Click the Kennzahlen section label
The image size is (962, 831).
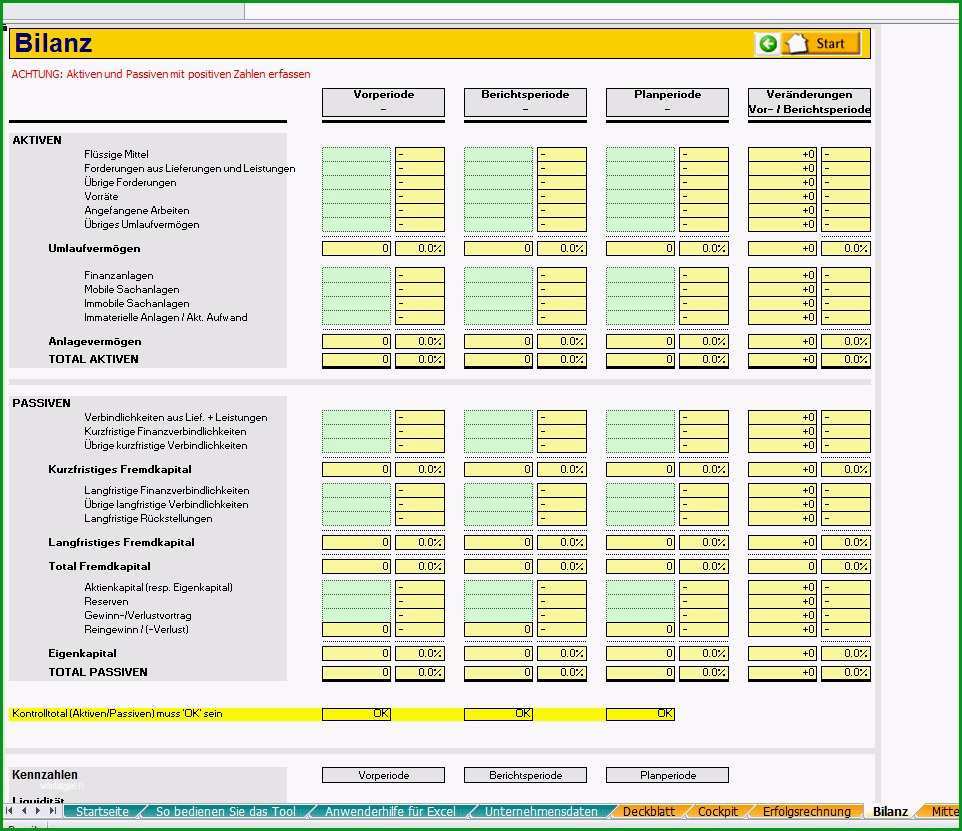point(45,775)
